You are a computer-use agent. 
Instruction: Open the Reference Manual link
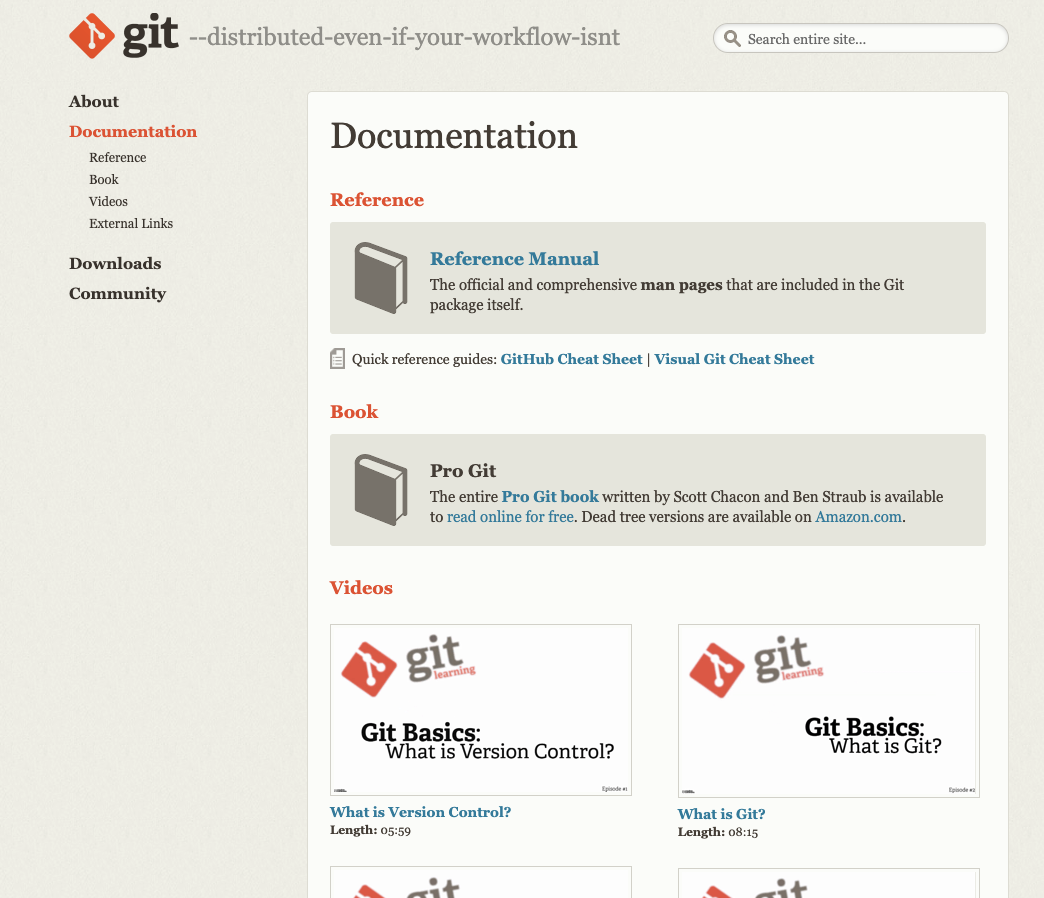(x=514, y=258)
